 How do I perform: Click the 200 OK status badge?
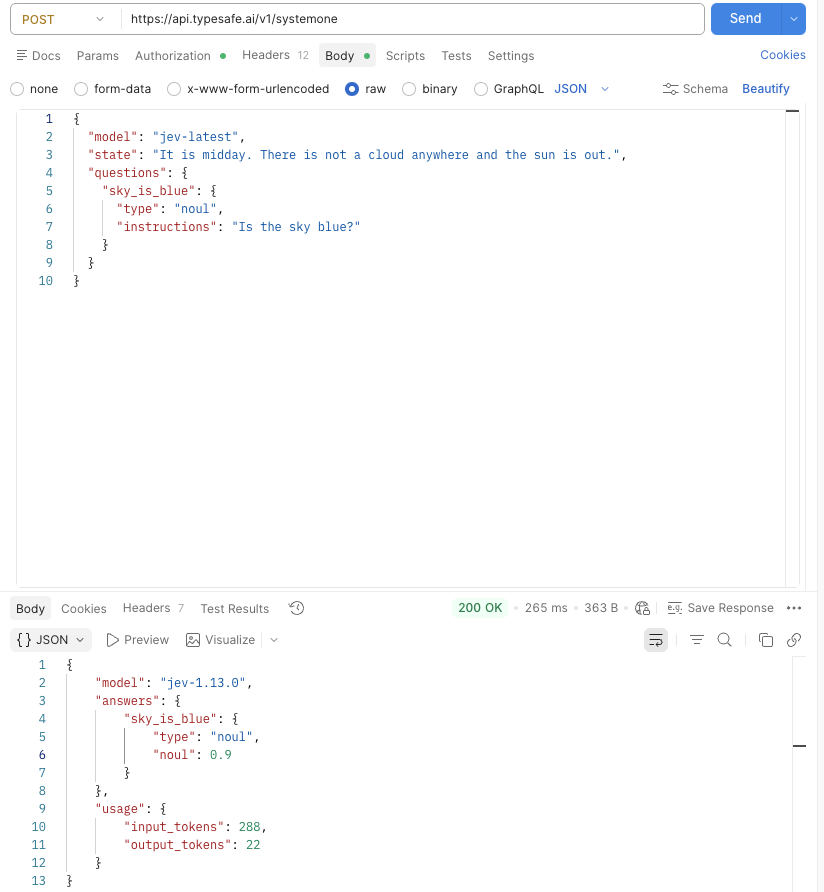point(480,608)
